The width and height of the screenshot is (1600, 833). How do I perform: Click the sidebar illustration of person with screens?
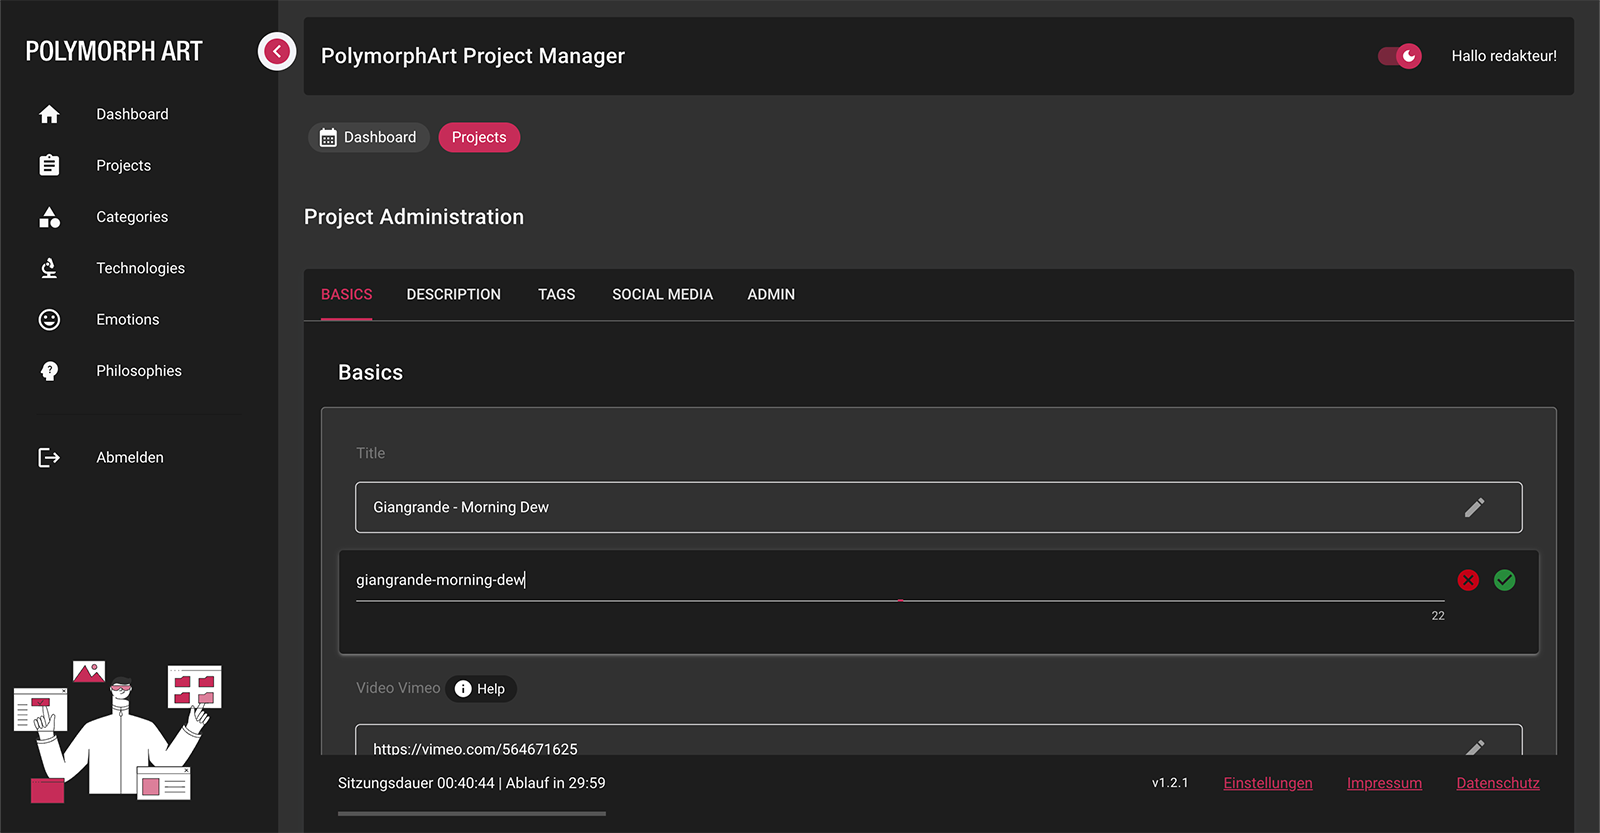pos(118,731)
